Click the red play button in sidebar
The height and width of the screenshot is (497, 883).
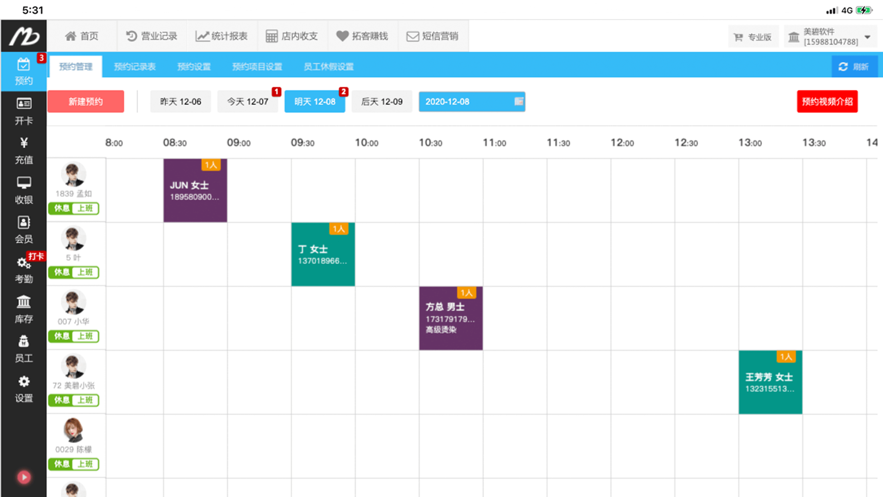click(24, 477)
